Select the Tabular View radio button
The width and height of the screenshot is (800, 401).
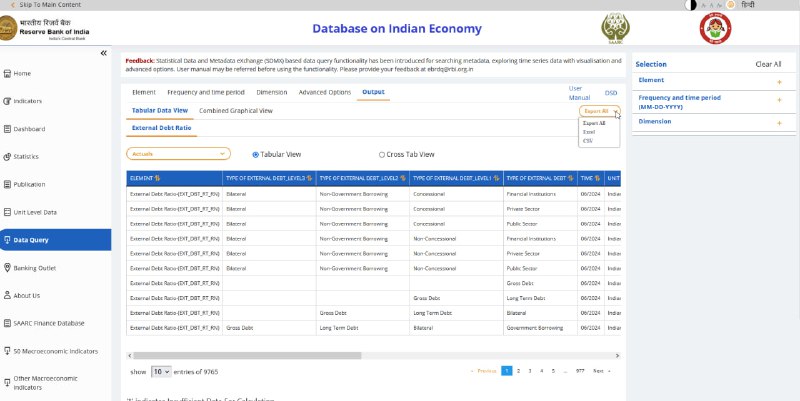click(x=256, y=155)
